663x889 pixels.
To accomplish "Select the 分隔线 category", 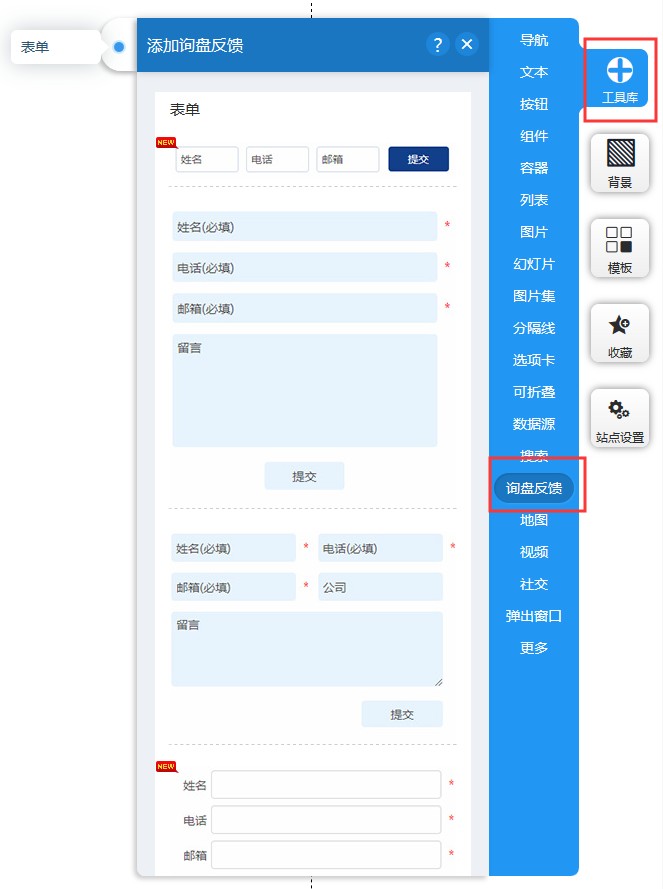I will (x=534, y=328).
